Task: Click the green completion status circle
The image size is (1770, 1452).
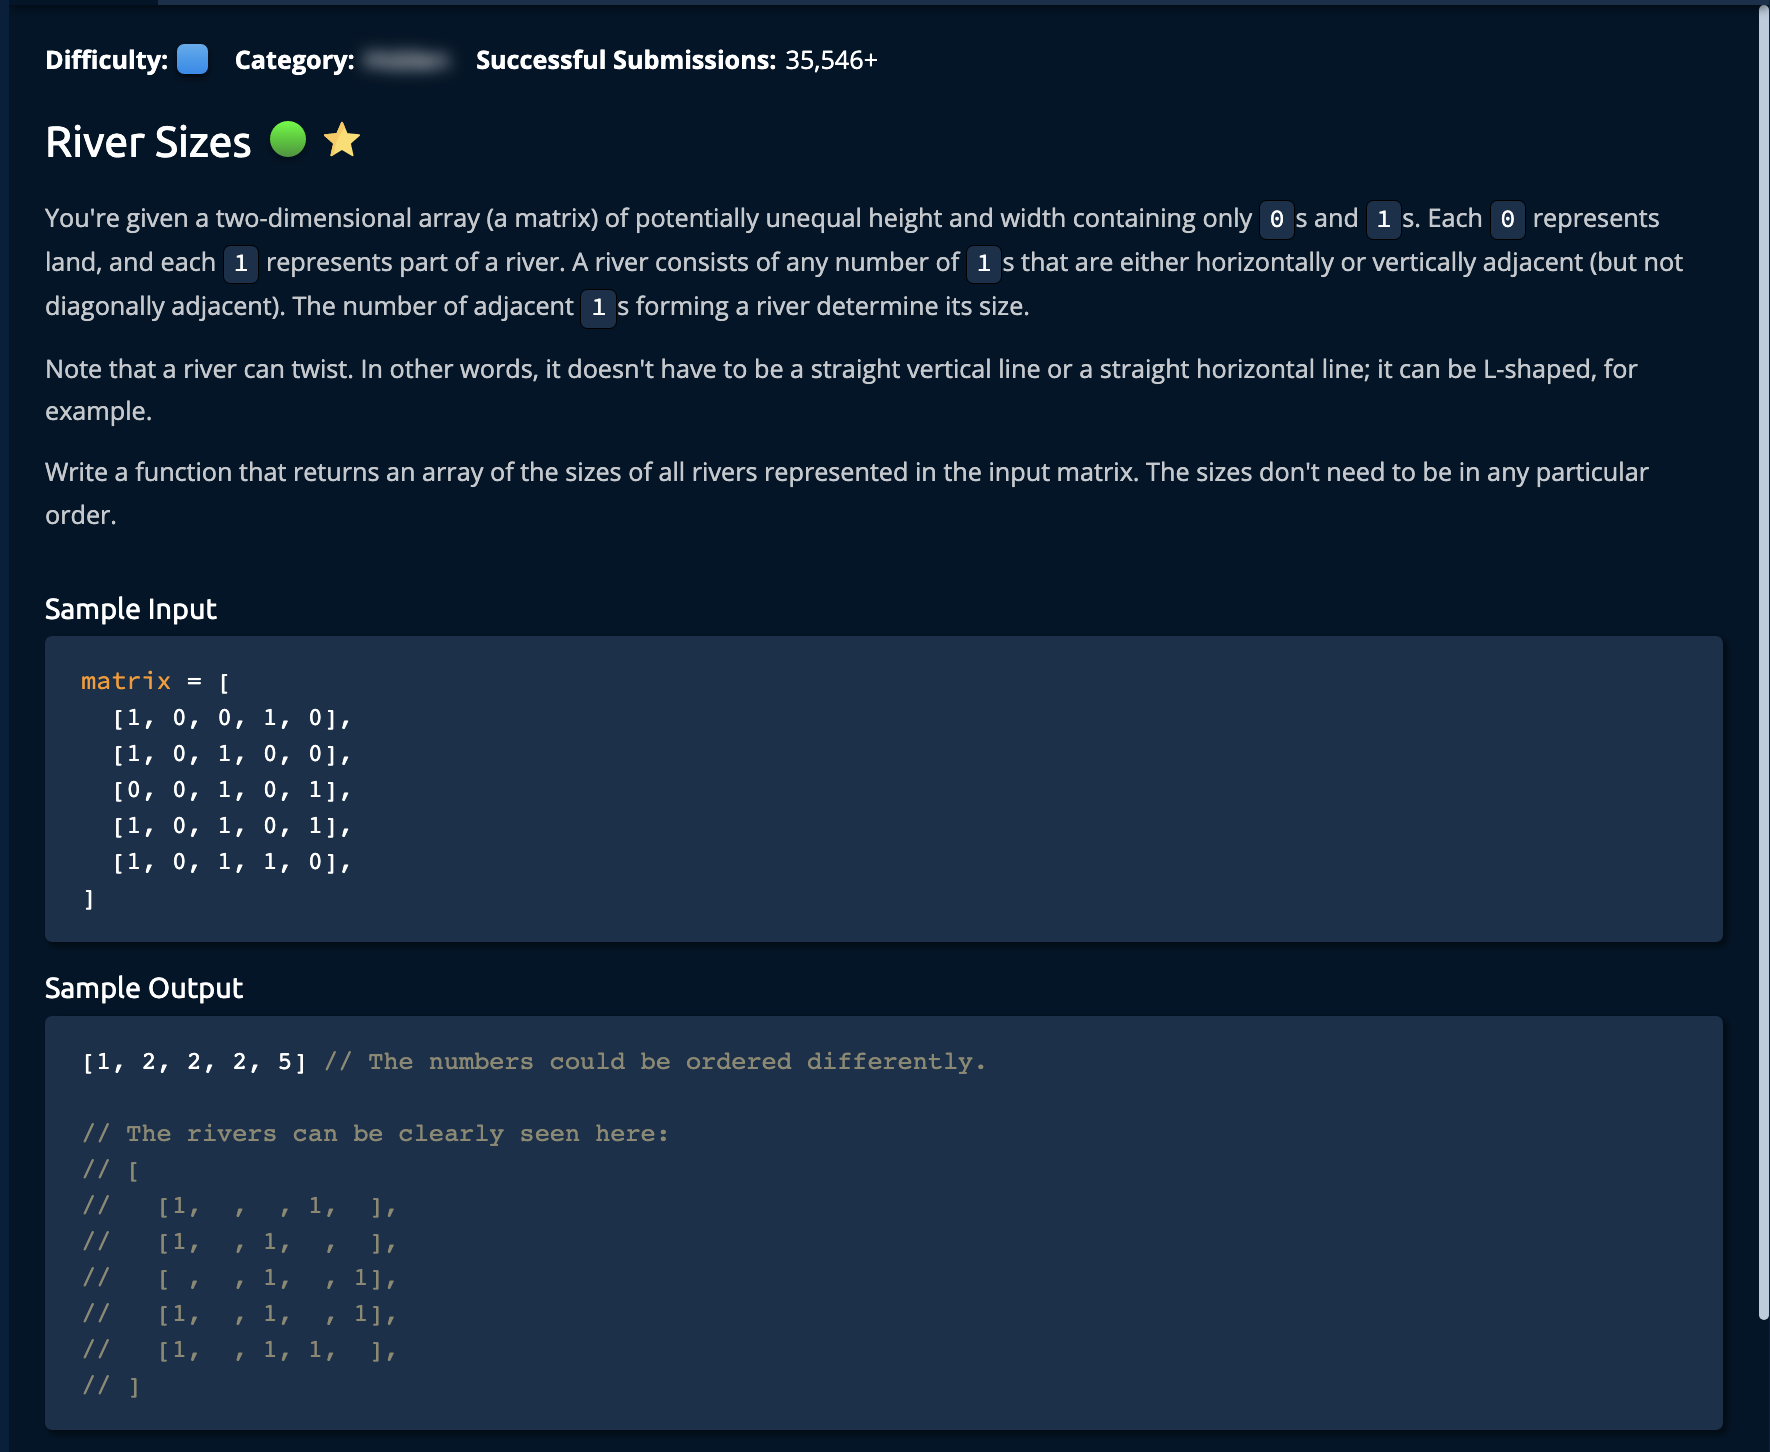Action: [x=288, y=139]
